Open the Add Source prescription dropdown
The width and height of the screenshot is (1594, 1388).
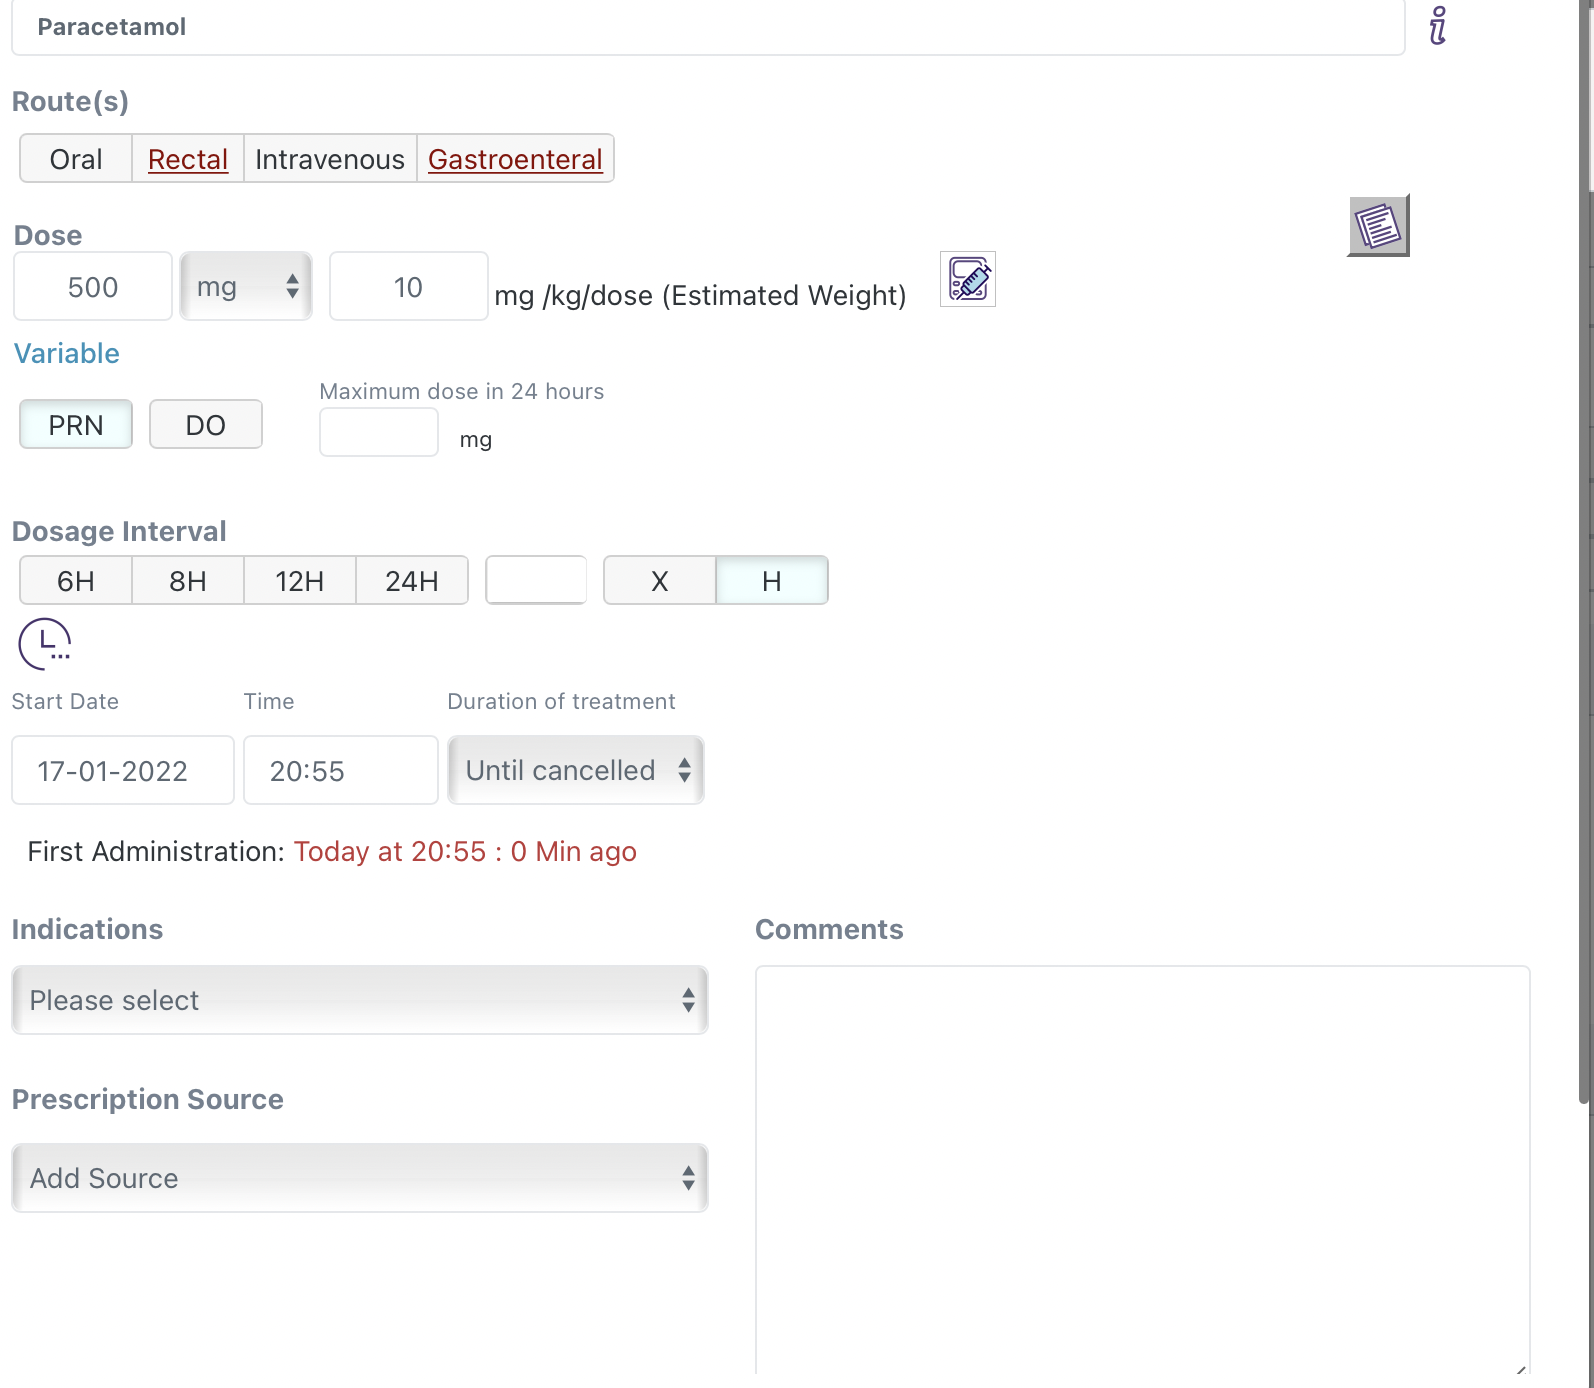[x=360, y=1178]
